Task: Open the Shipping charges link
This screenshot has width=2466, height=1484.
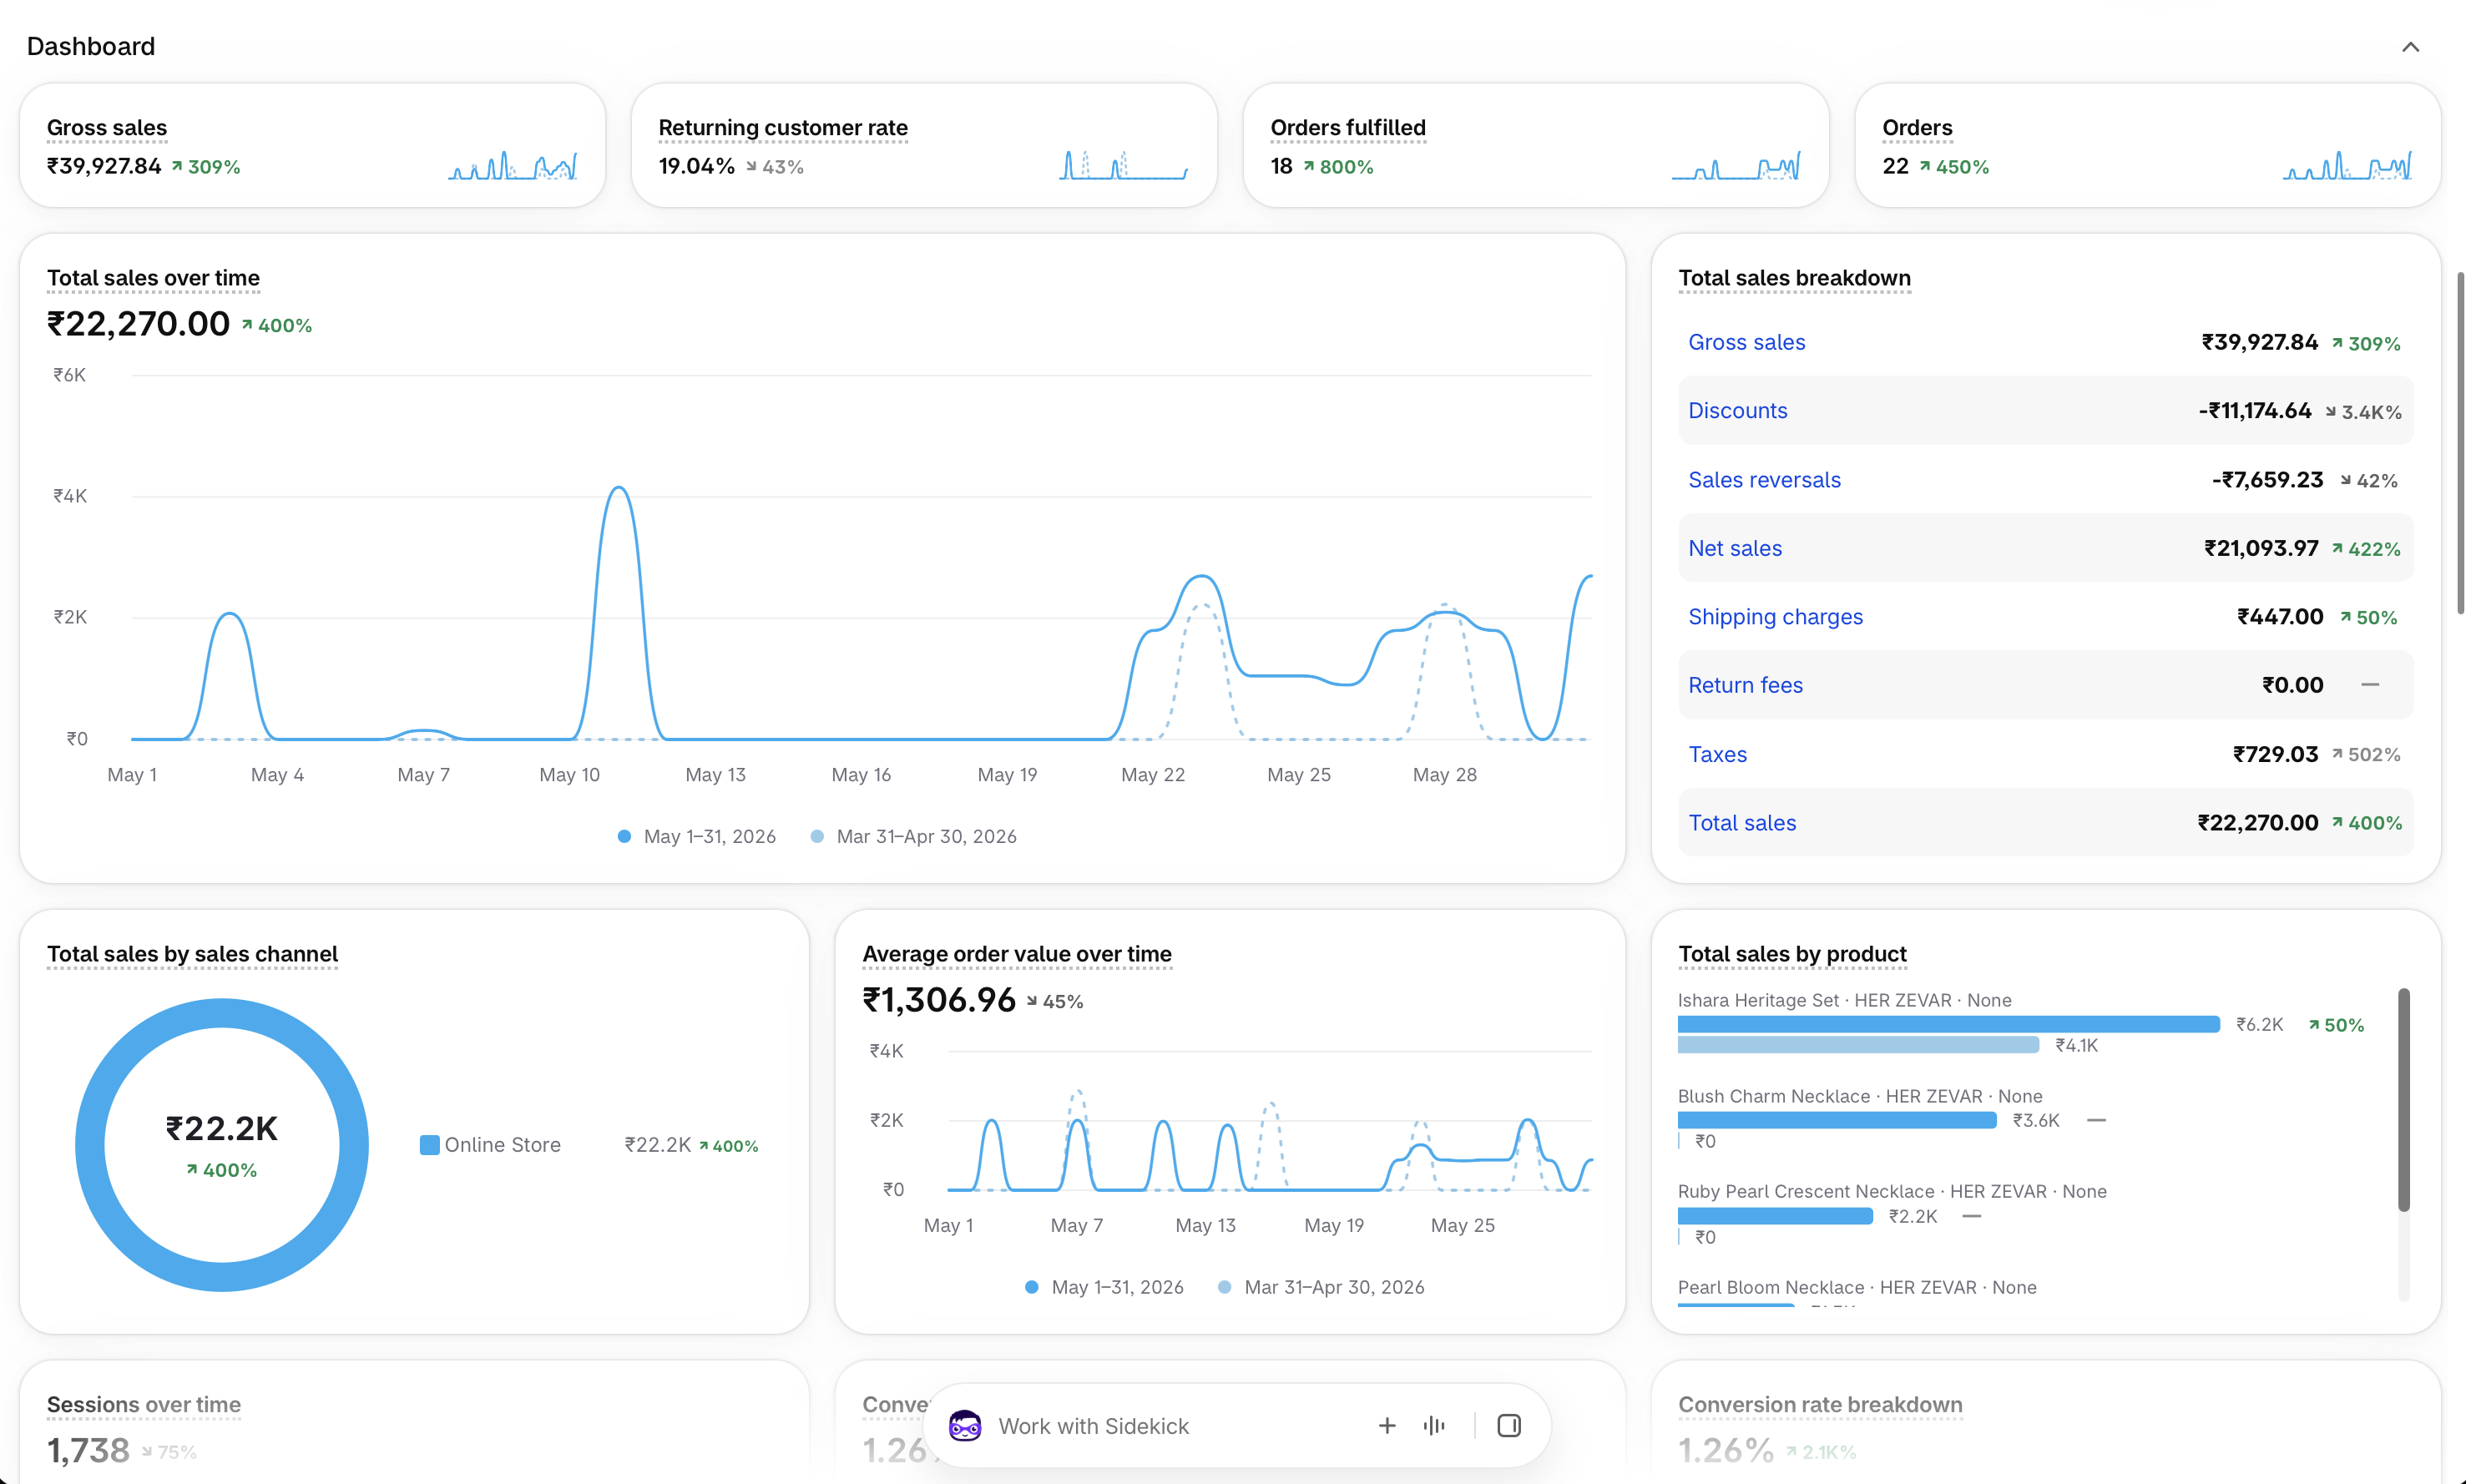Action: coord(1775,617)
